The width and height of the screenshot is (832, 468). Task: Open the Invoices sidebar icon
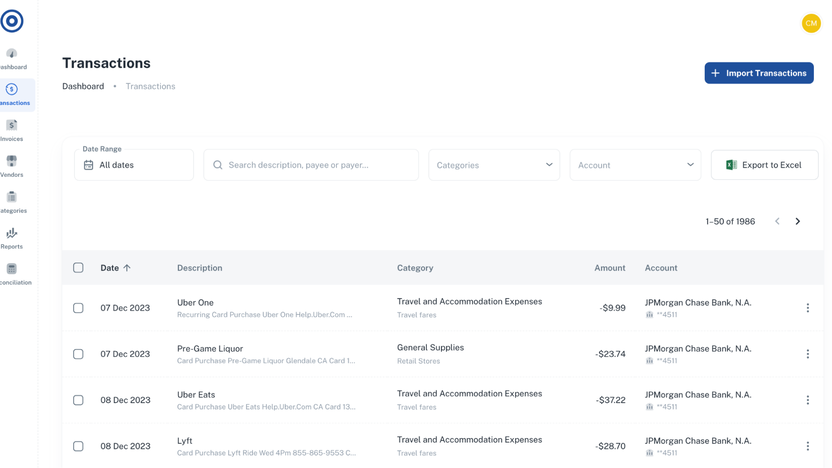coord(12,125)
